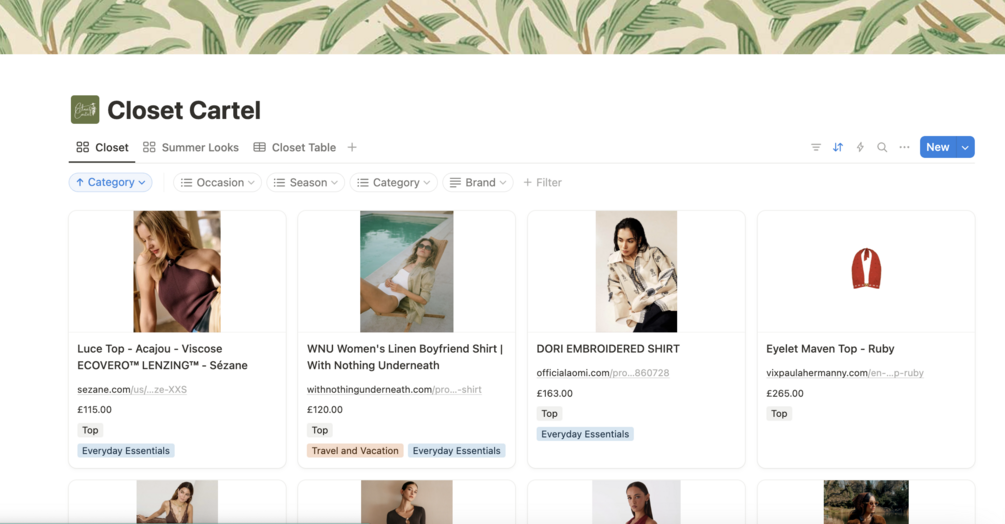Open the Occasion filter dropdown
The height and width of the screenshot is (524, 1005).
point(217,183)
